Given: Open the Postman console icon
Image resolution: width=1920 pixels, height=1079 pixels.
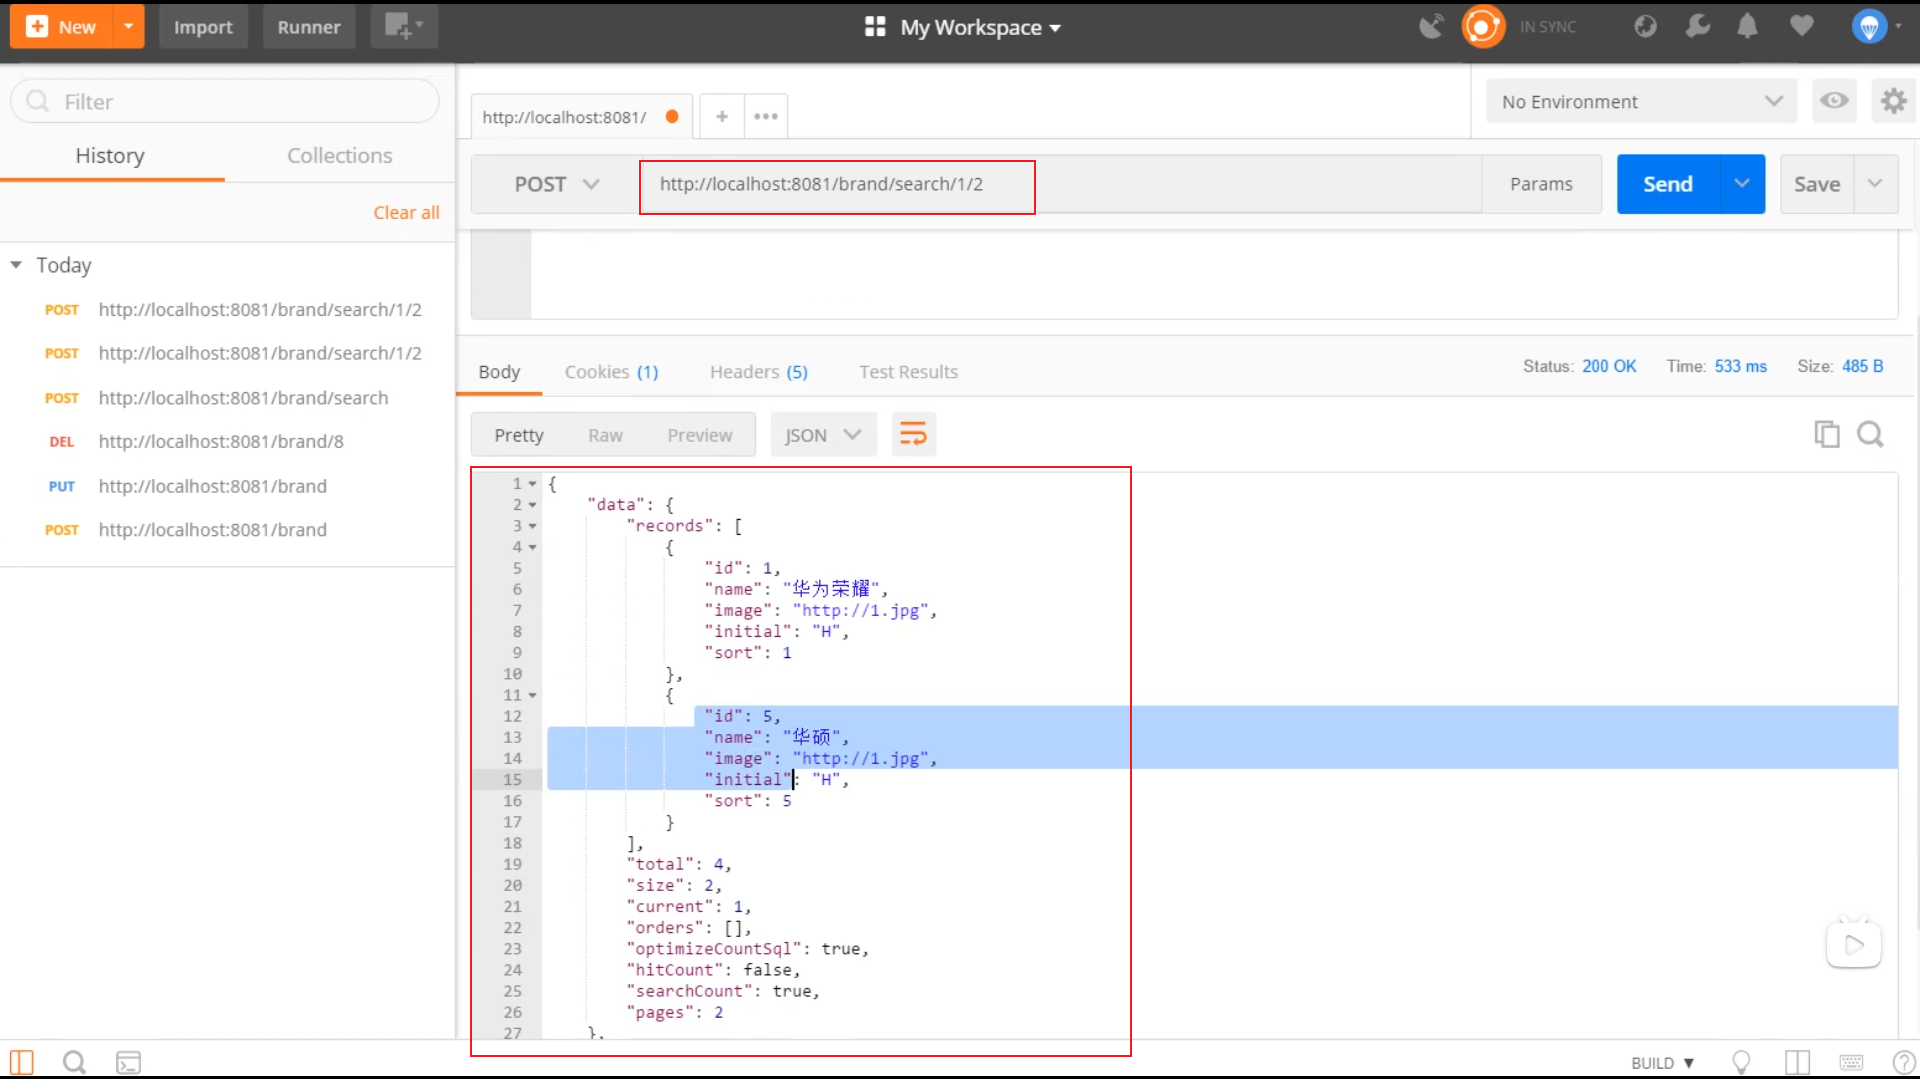Looking at the screenshot, I should click(128, 1062).
